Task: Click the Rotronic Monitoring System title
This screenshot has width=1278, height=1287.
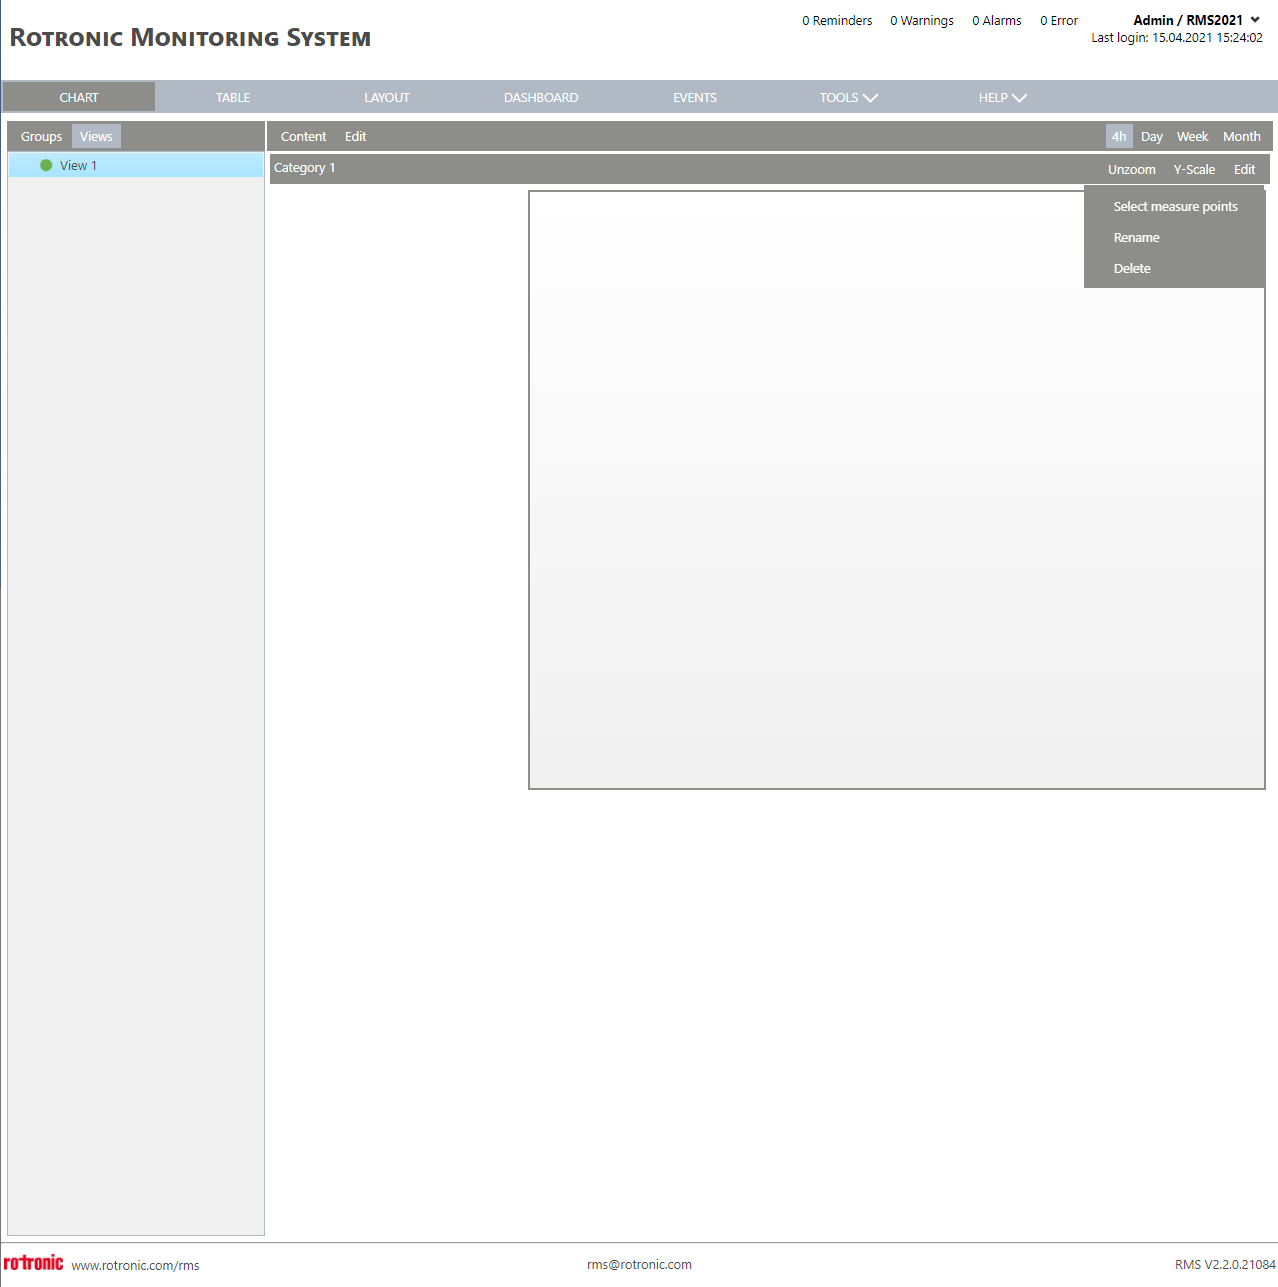Action: (190, 38)
